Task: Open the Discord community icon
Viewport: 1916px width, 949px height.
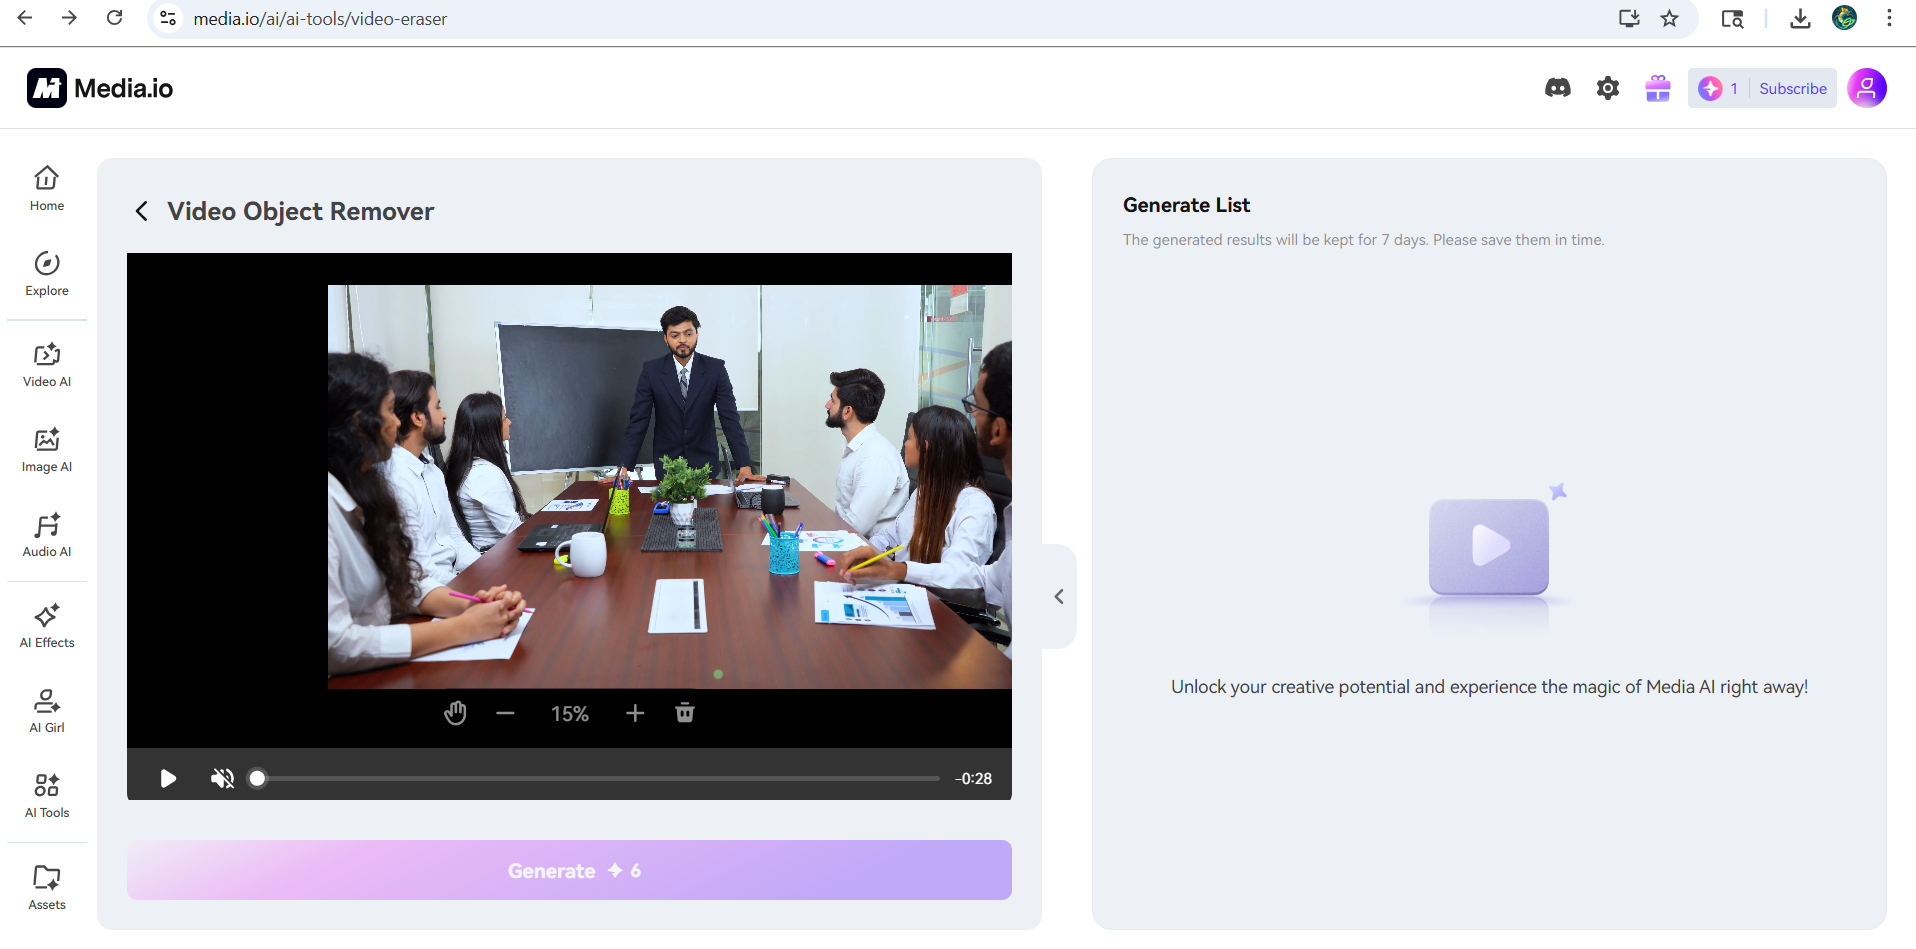Action: [x=1558, y=88]
